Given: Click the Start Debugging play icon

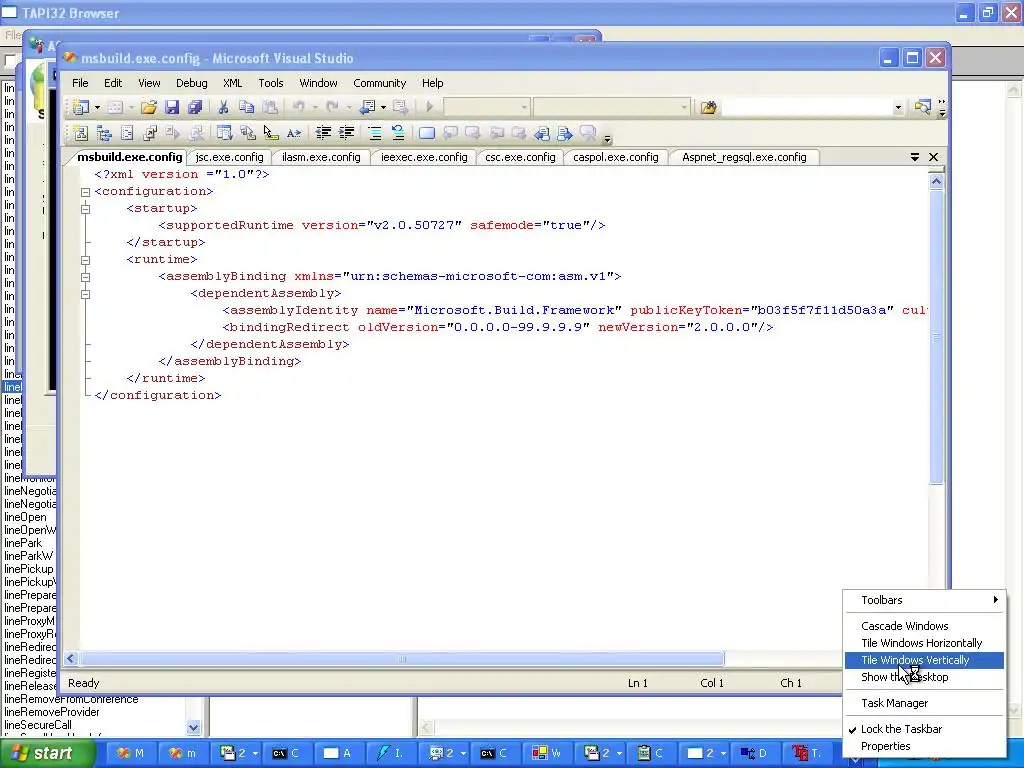Looking at the screenshot, I should click(430, 107).
